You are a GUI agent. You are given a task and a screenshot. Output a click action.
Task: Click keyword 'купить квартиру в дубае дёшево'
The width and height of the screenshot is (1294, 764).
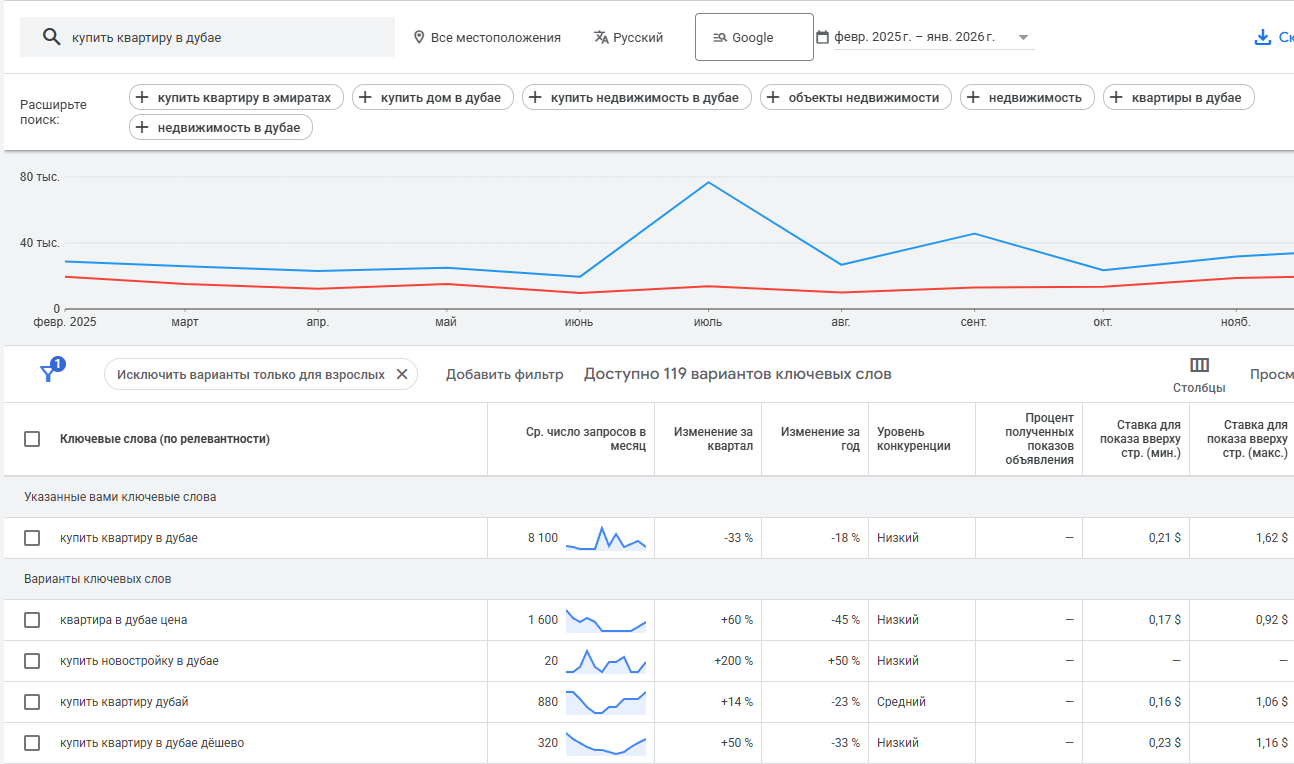[152, 743]
